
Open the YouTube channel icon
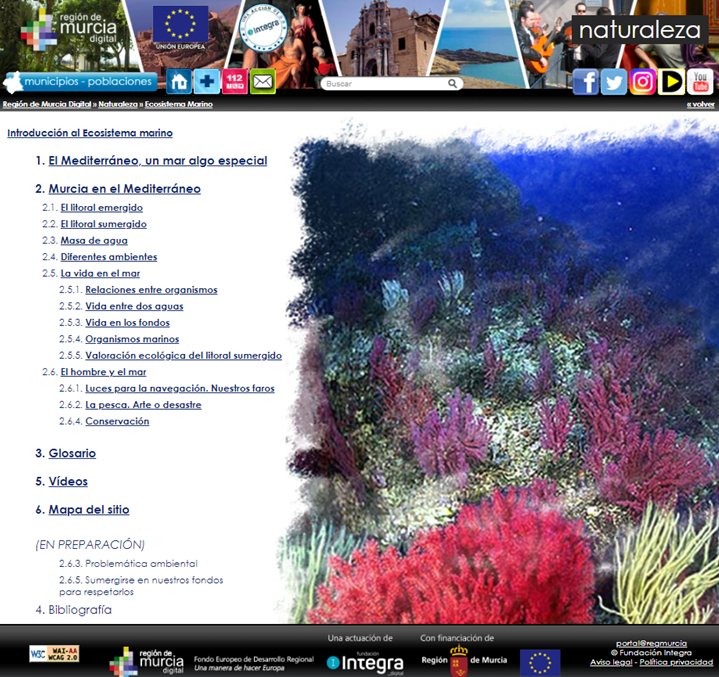[700, 82]
